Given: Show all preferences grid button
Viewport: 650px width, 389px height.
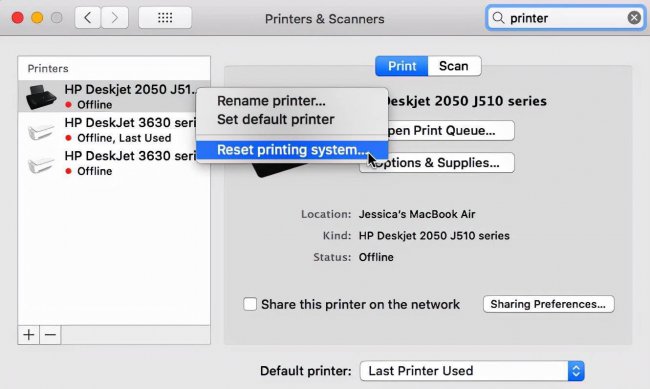Looking at the screenshot, I should 165,18.
